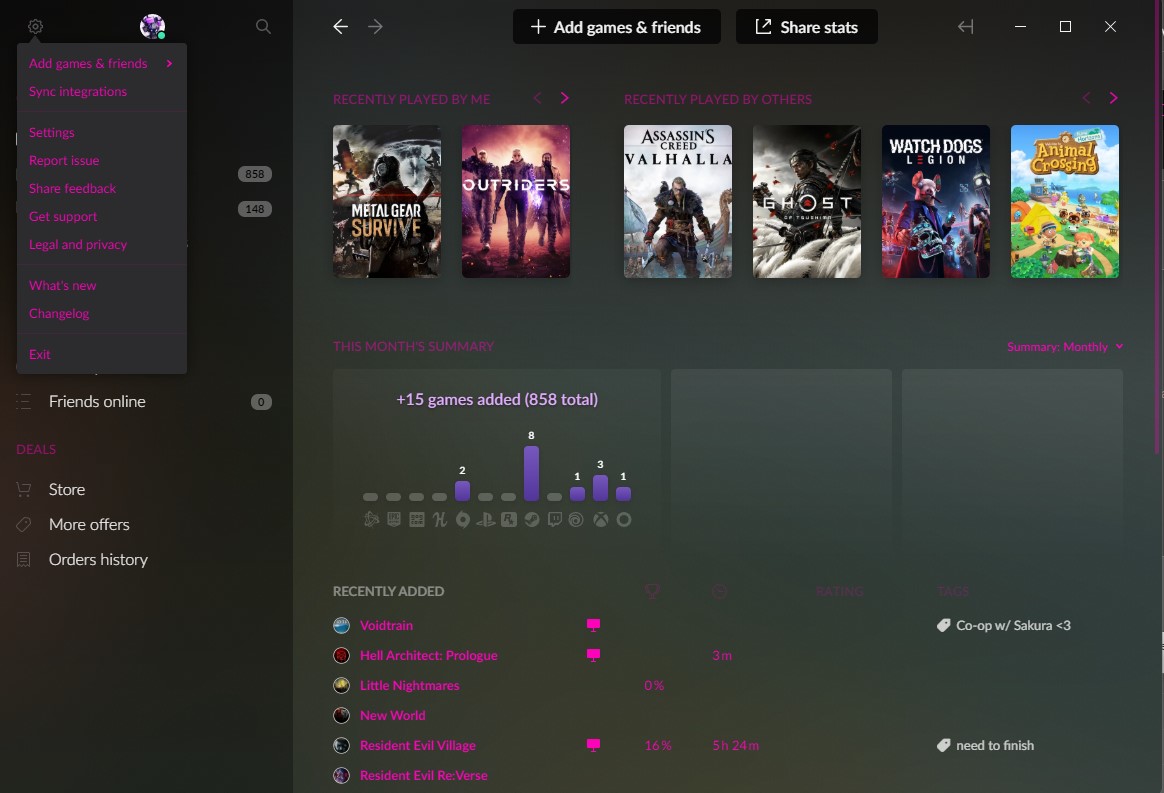
Task: Go forward with the right arrow
Action: tap(375, 27)
